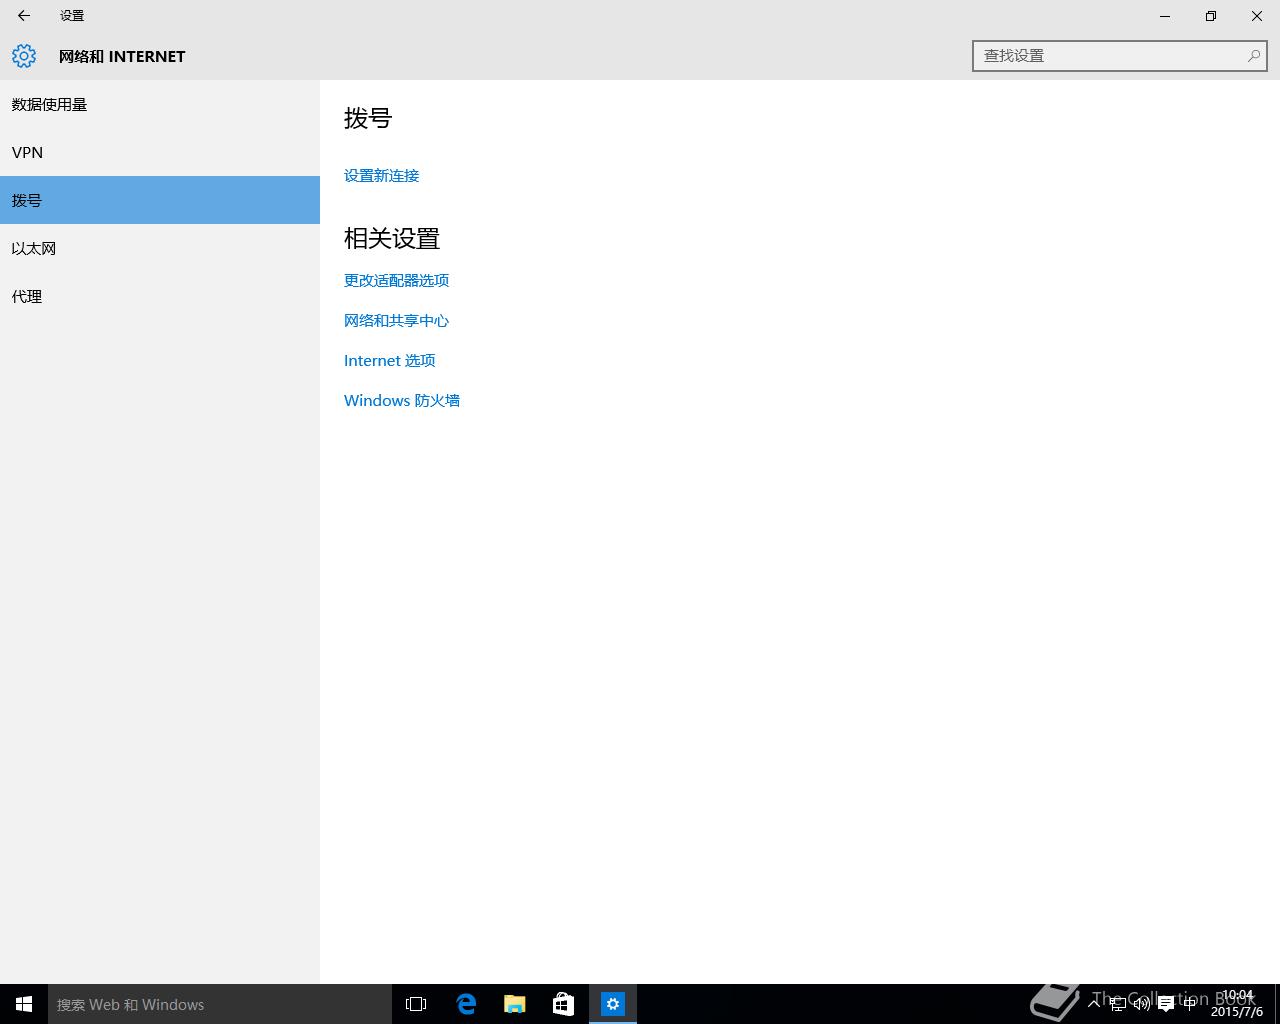1280x1024 pixels.
Task: Open 网络和共享中心 link
Action: [x=396, y=320]
